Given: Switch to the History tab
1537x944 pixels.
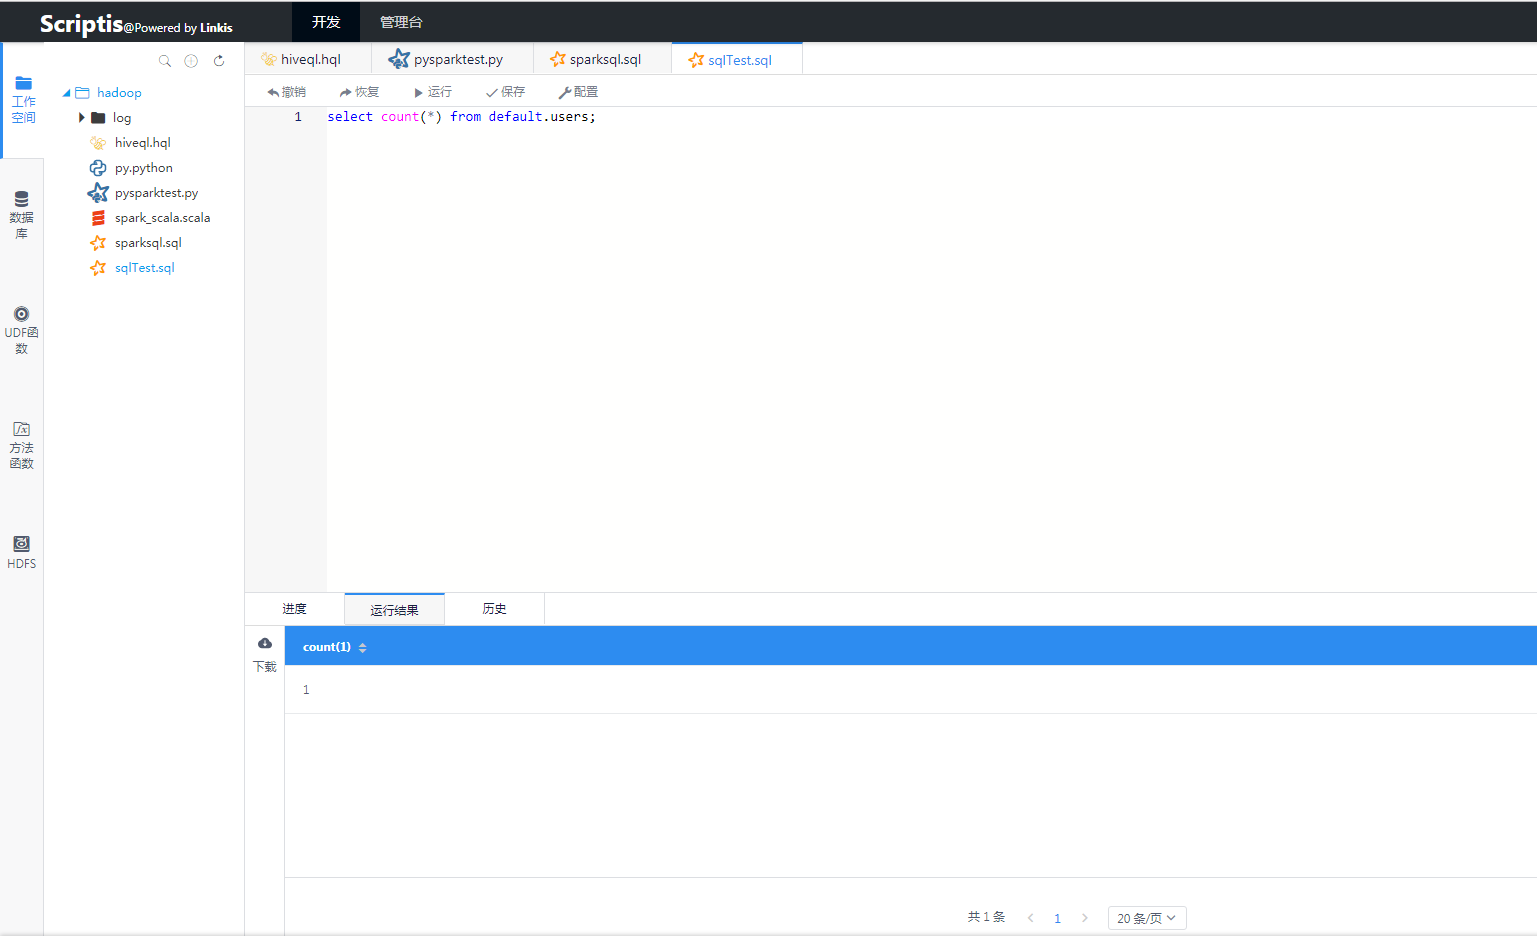Looking at the screenshot, I should tap(494, 609).
